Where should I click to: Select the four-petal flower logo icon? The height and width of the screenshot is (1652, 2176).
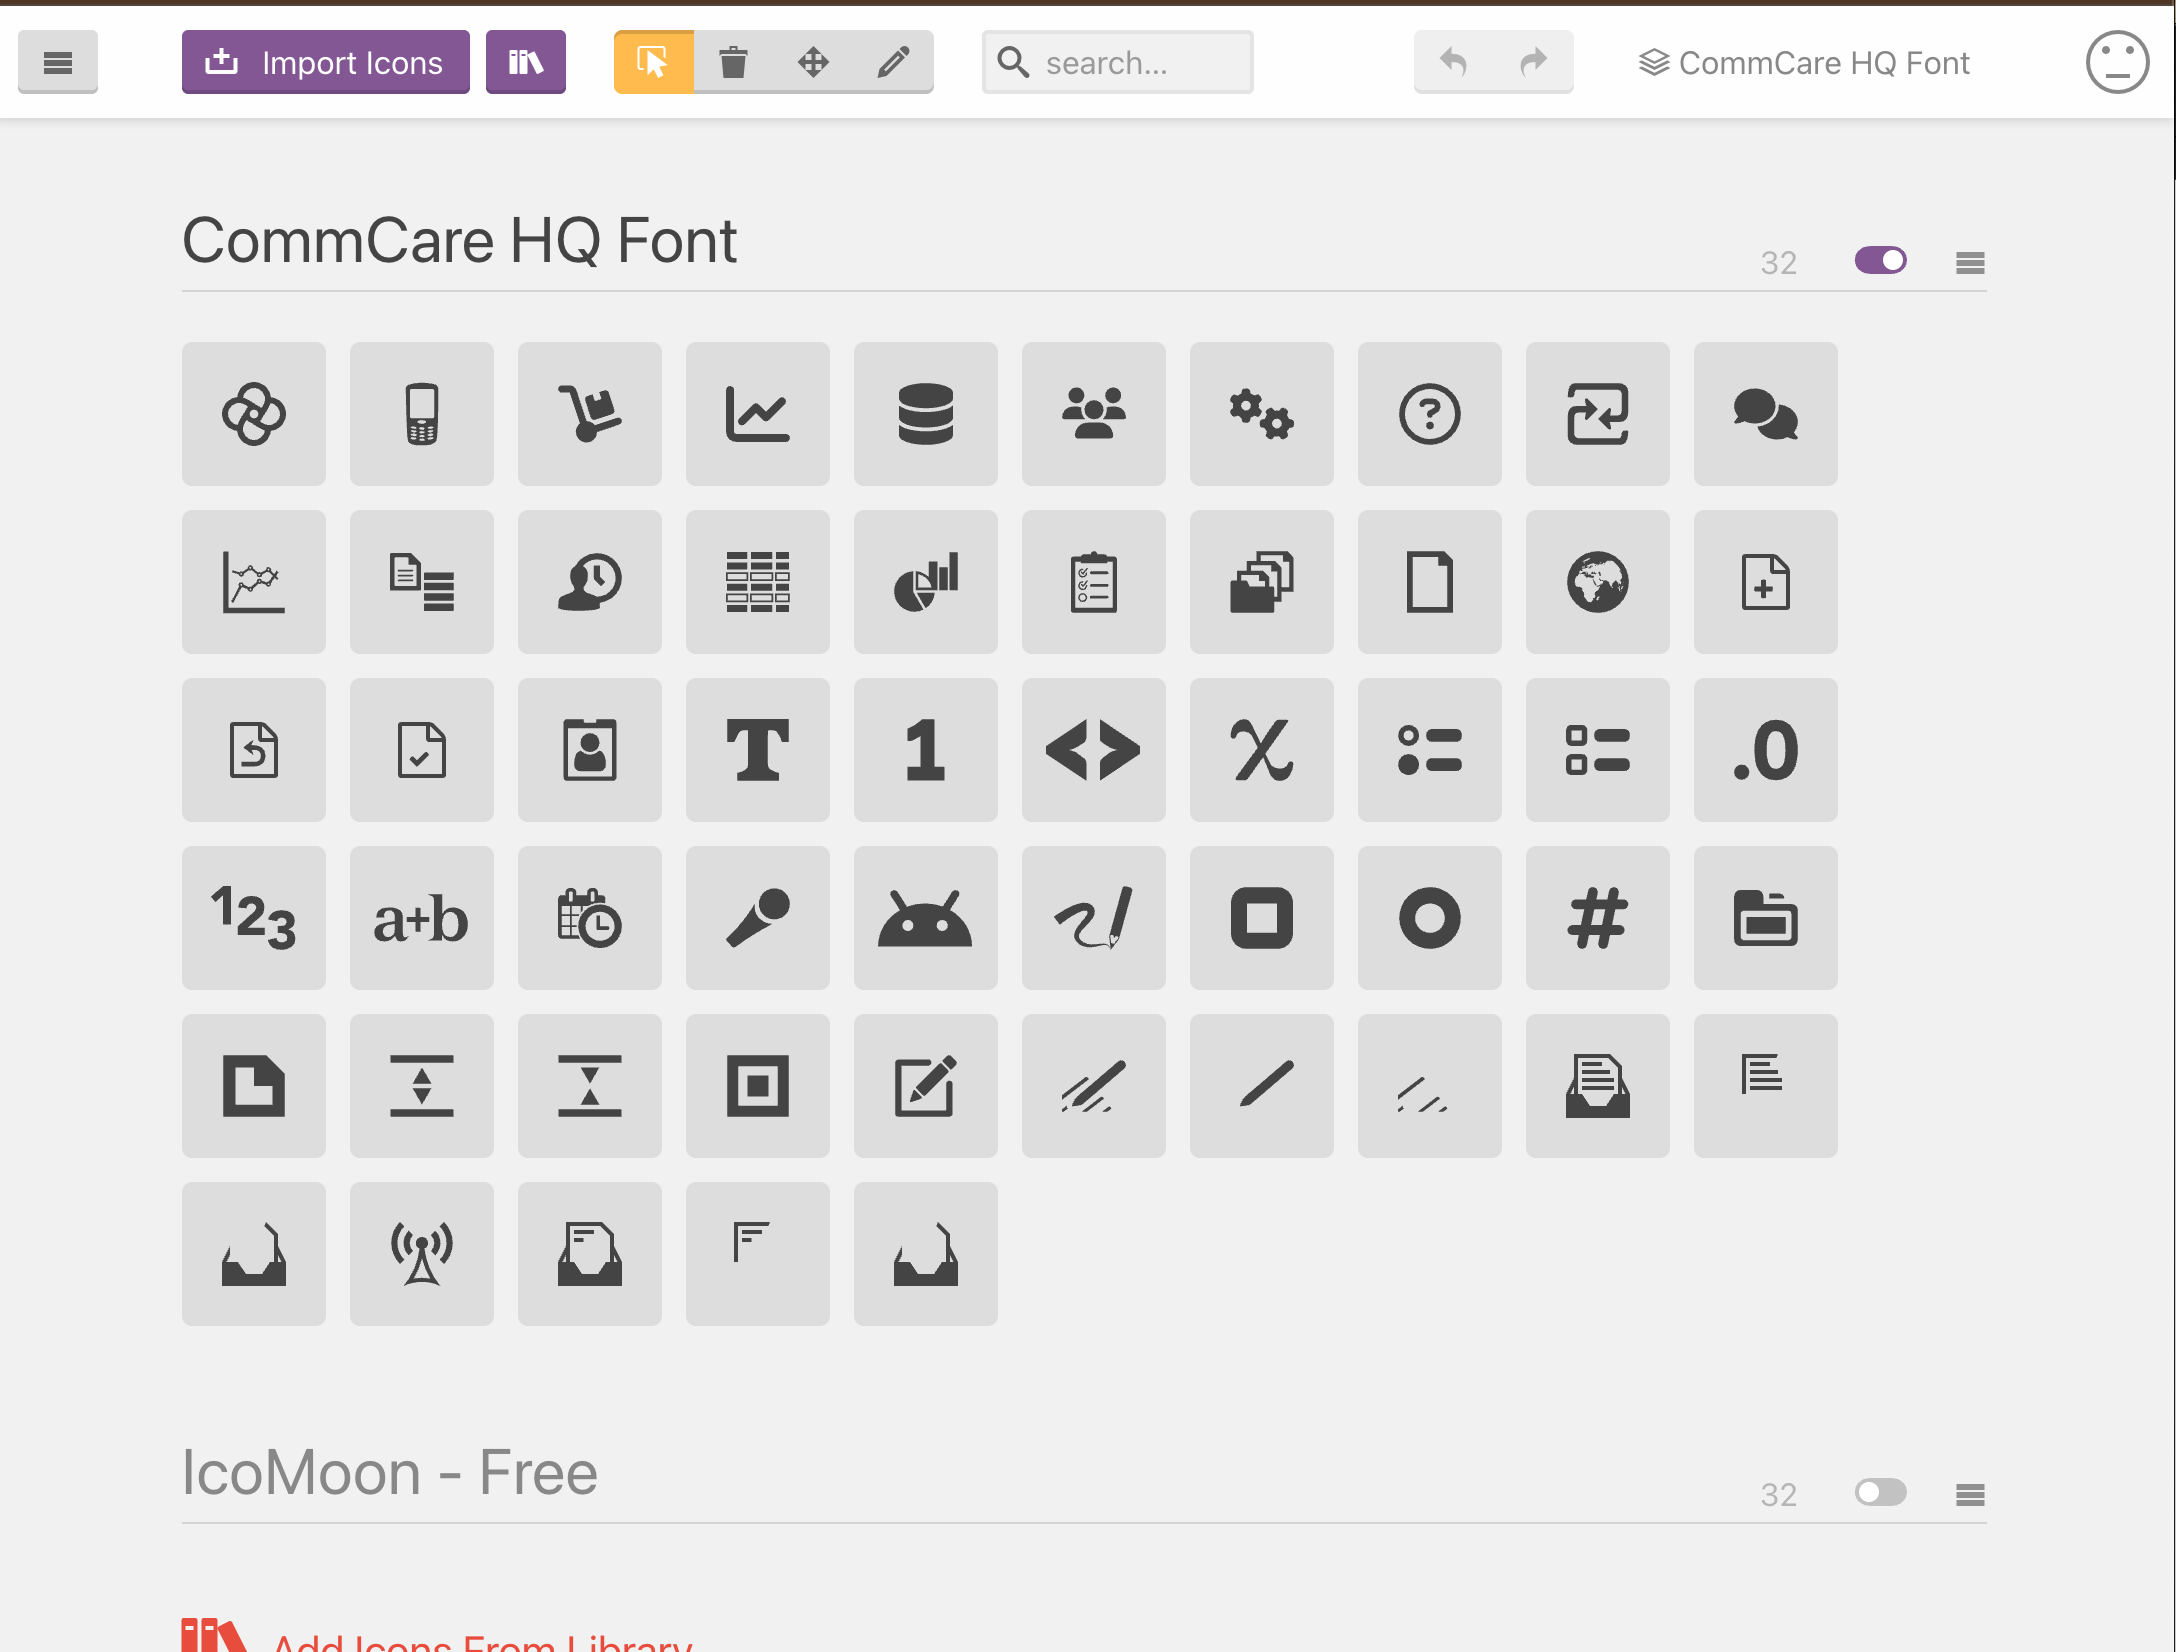click(x=254, y=414)
